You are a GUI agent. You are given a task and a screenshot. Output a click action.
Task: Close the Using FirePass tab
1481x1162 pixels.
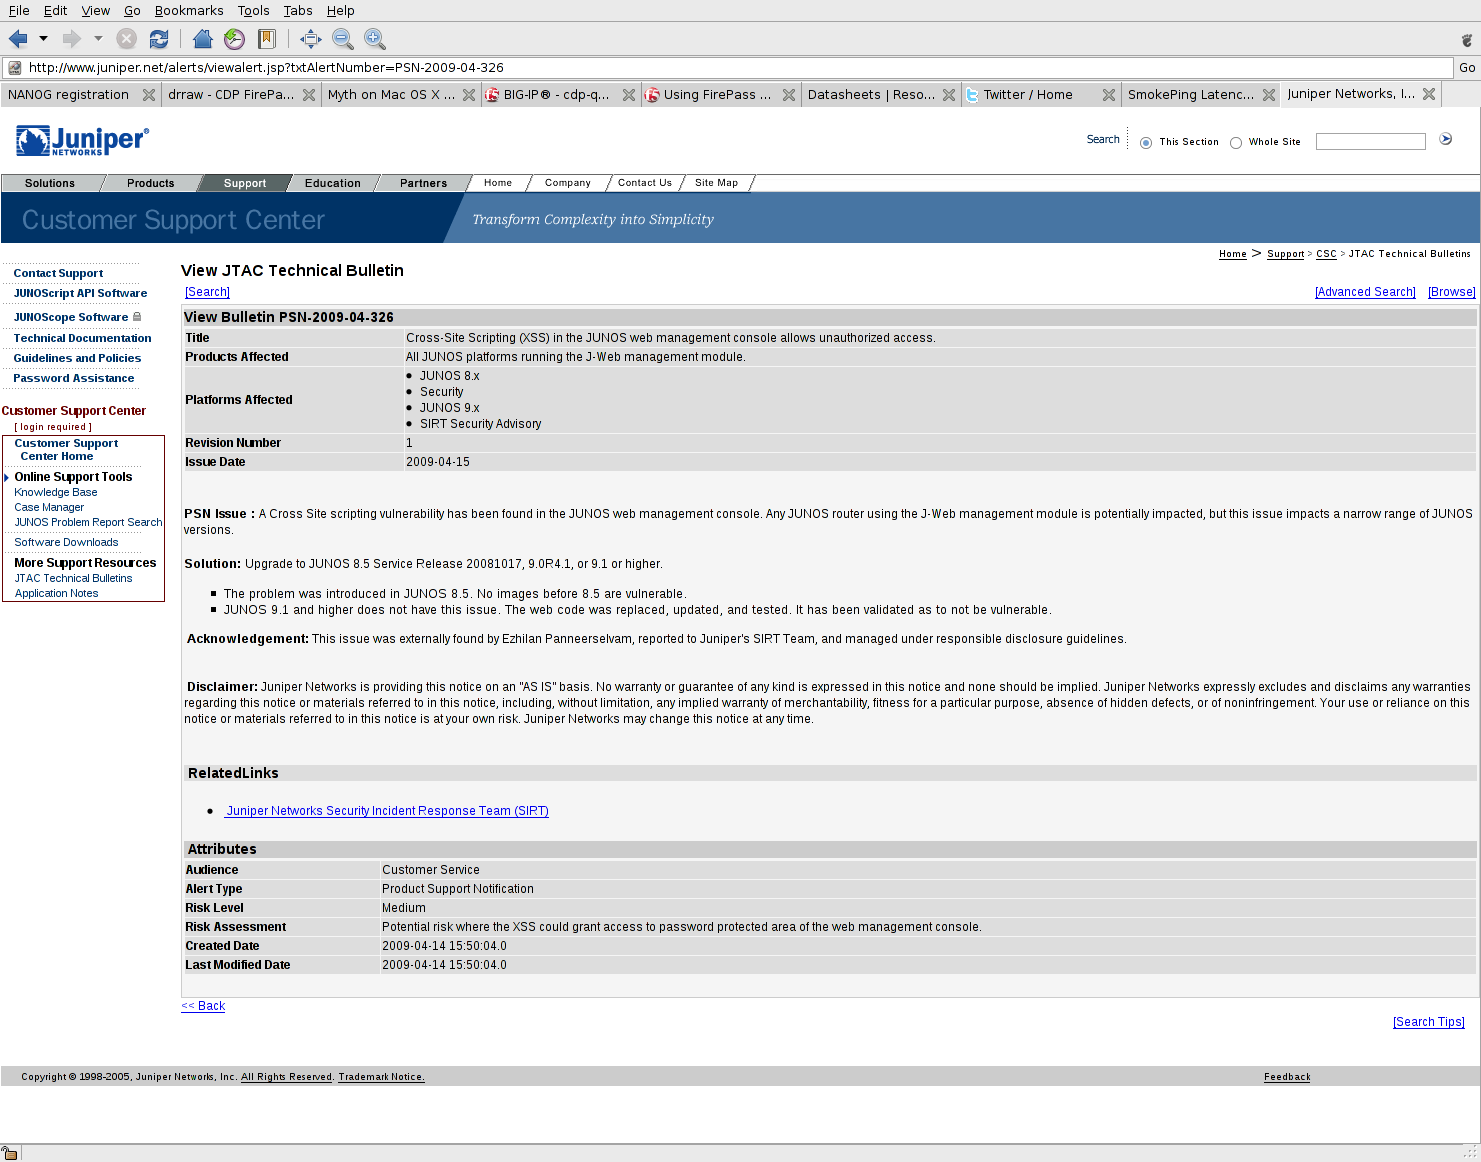(789, 95)
